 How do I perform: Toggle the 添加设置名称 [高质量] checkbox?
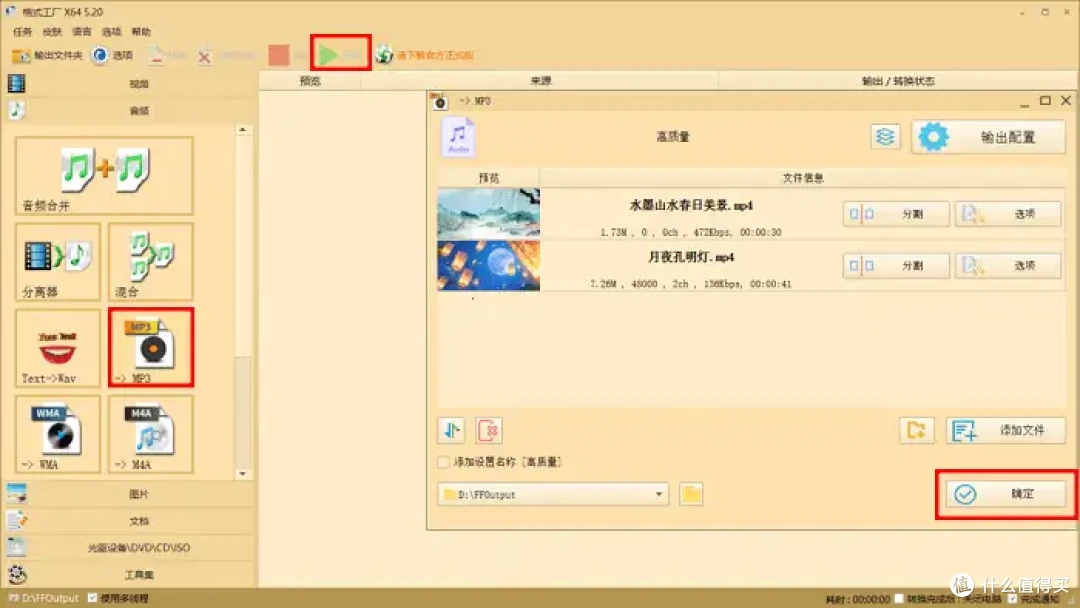pyautogui.click(x=444, y=462)
